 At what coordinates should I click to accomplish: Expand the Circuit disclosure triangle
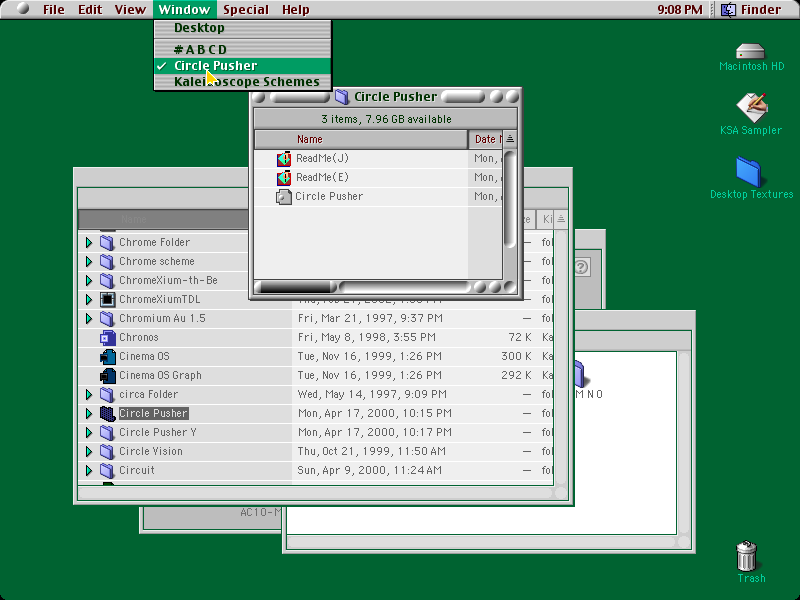pos(89,470)
